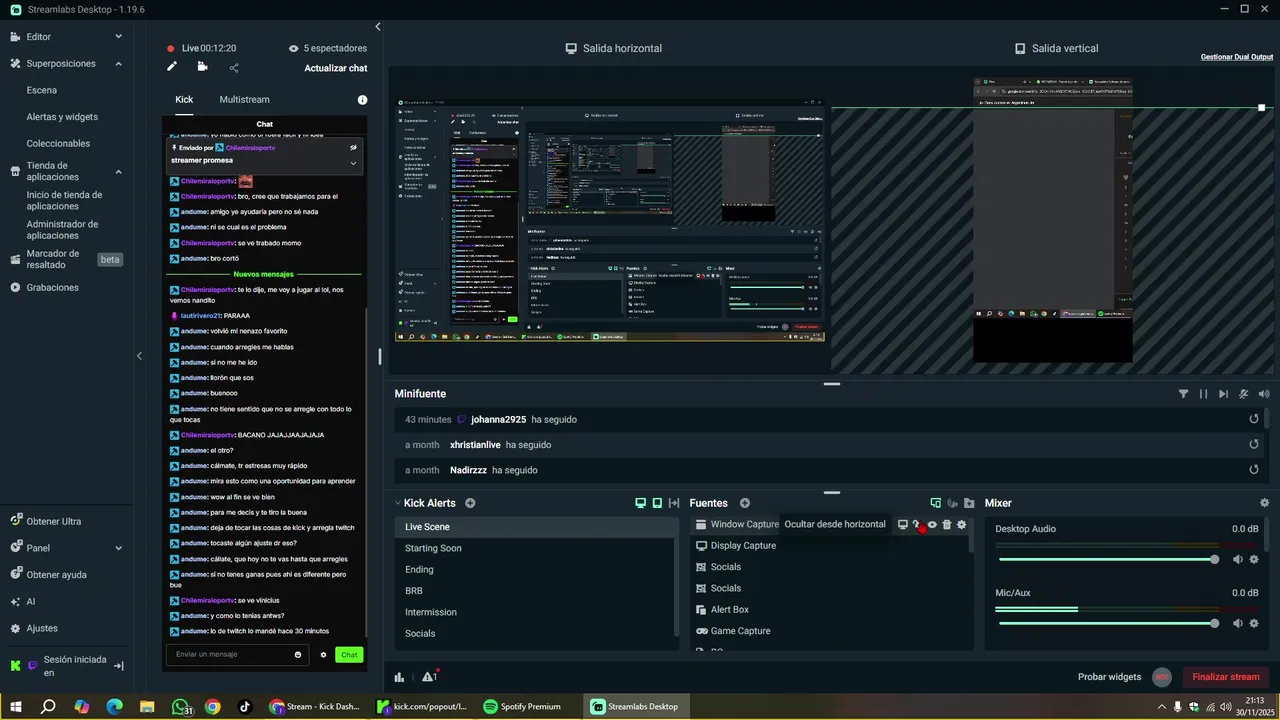This screenshot has width=1280, height=720.
Task: Expand the pinned streamer promesa message
Action: [x=353, y=162]
